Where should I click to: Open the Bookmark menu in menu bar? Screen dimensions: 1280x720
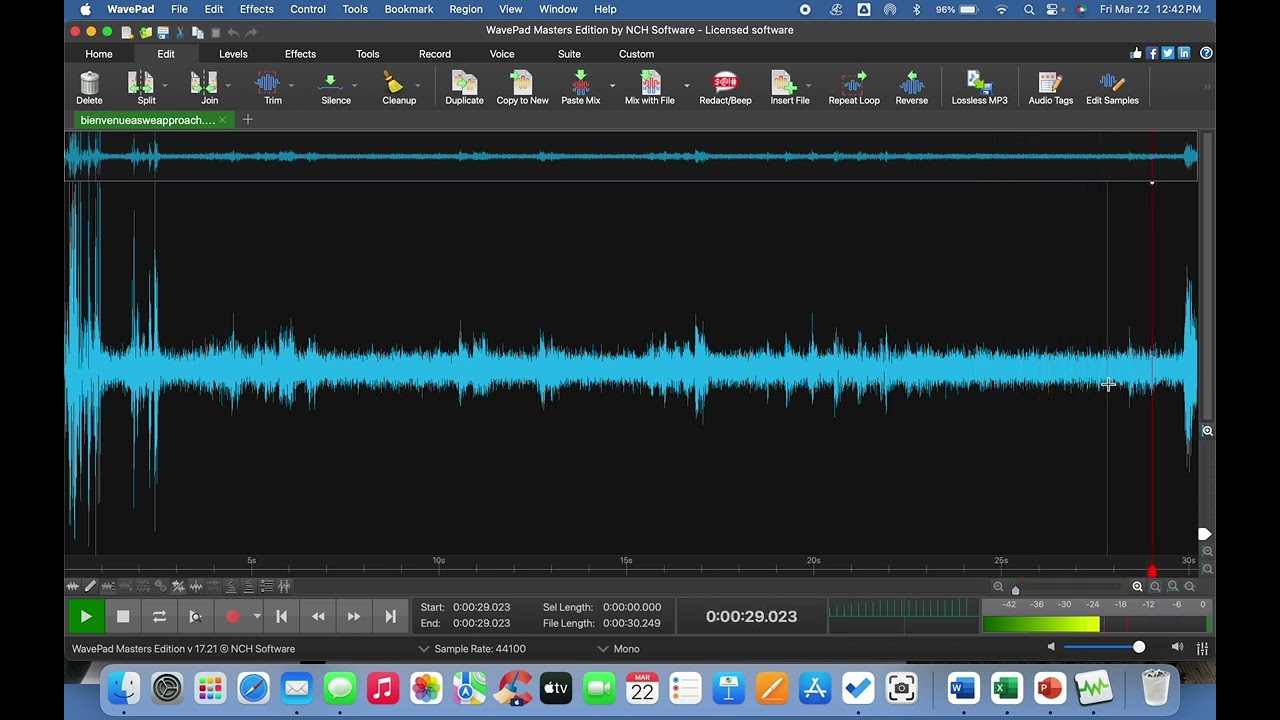click(409, 9)
